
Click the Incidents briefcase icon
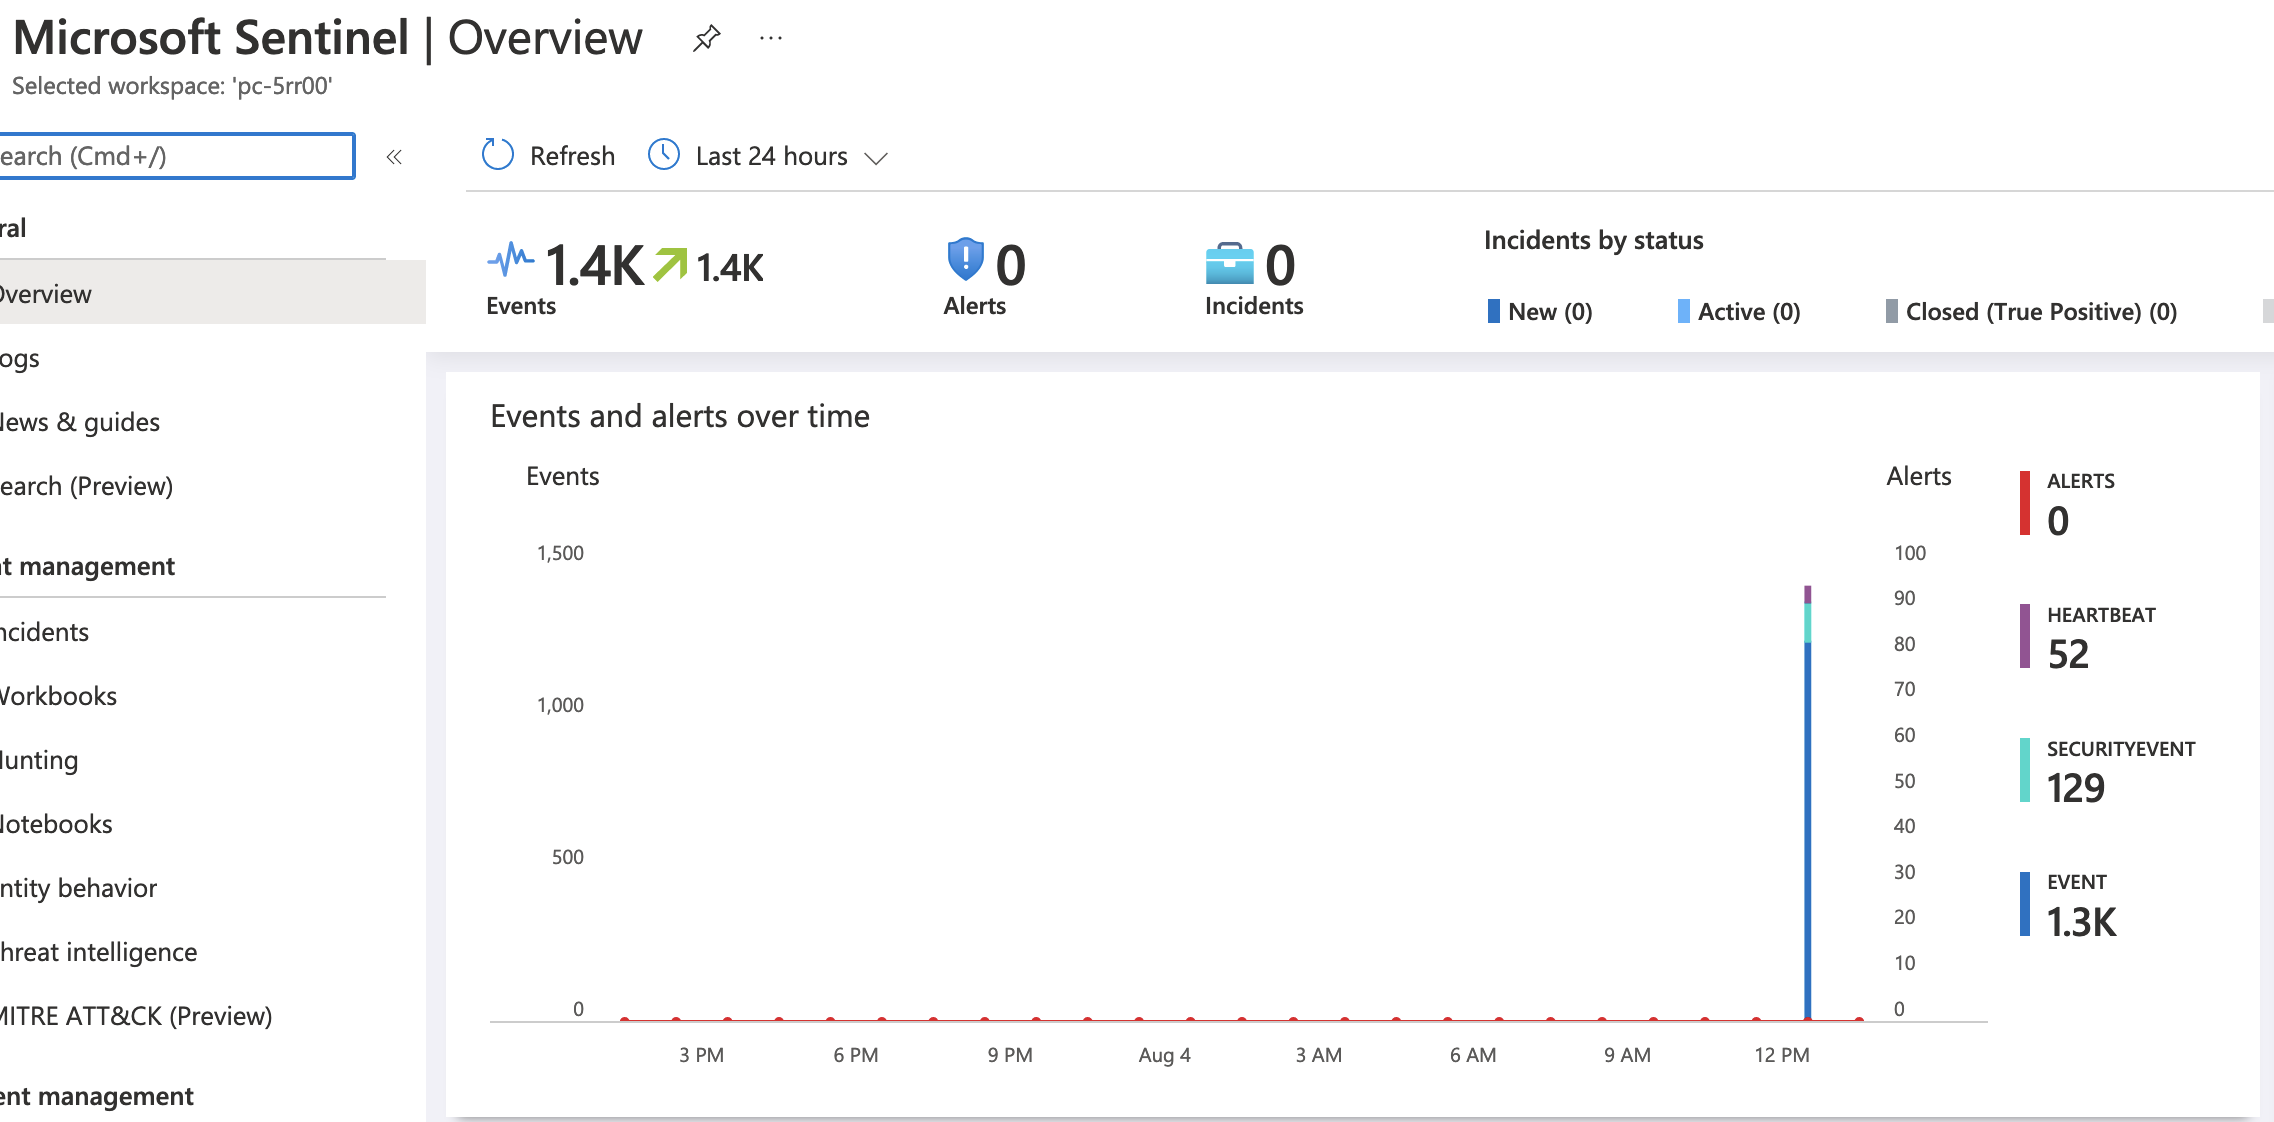[x=1229, y=264]
